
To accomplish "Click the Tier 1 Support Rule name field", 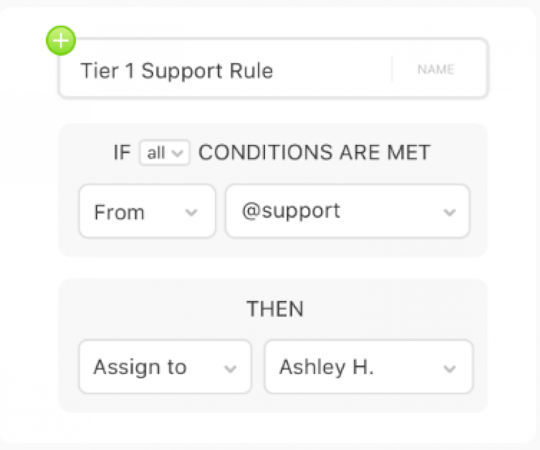I will coord(273,69).
